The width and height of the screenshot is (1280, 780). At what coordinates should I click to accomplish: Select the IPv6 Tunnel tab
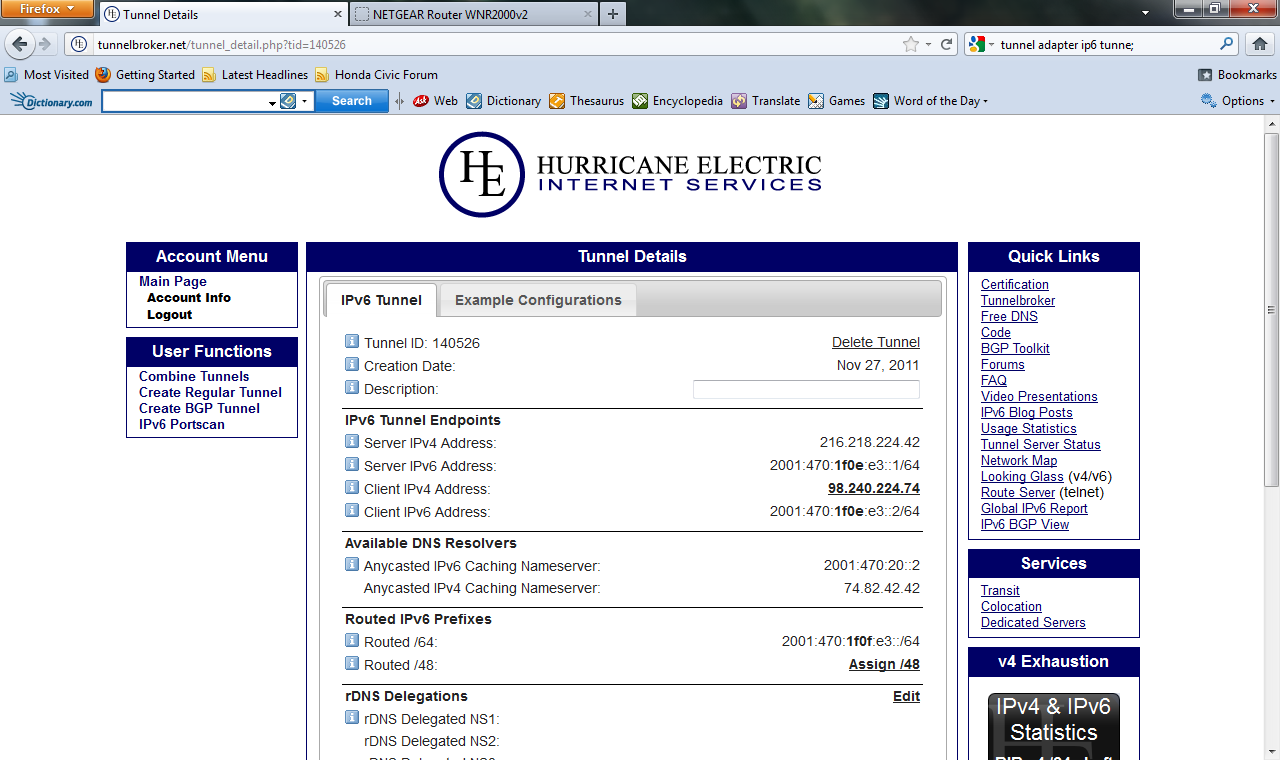[381, 300]
